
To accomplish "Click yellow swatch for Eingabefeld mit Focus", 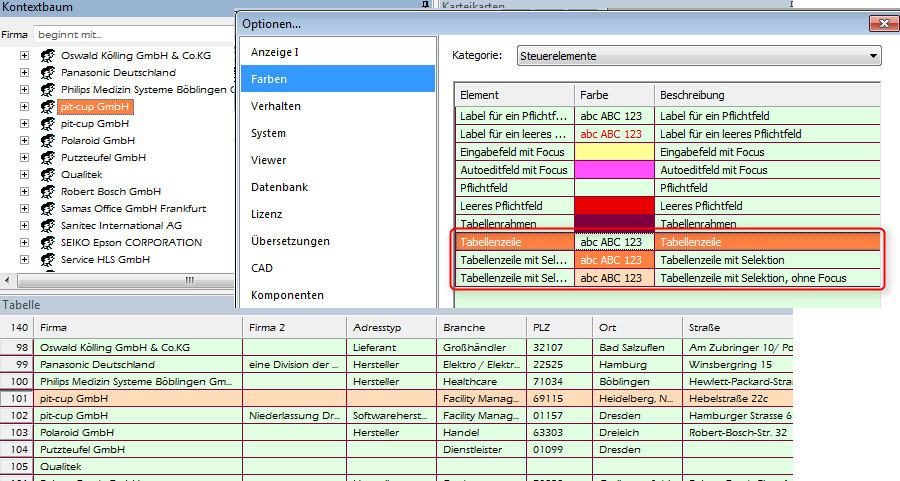I will (614, 152).
